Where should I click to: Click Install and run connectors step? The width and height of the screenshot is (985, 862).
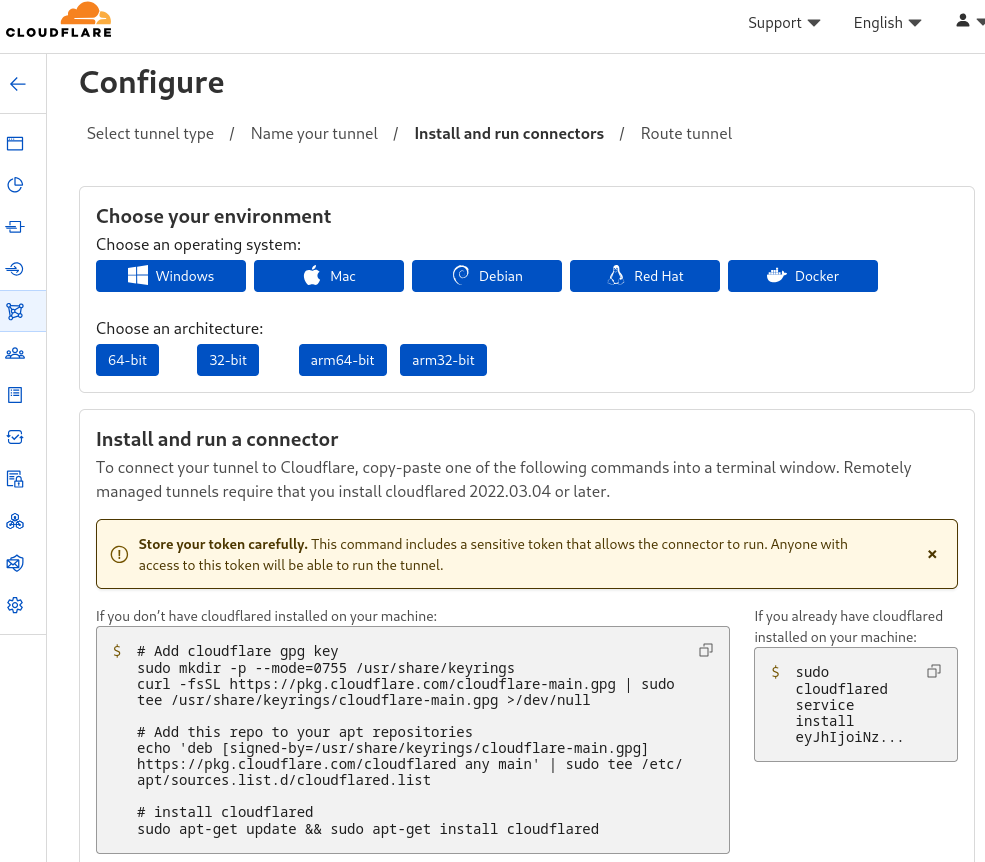(x=509, y=134)
